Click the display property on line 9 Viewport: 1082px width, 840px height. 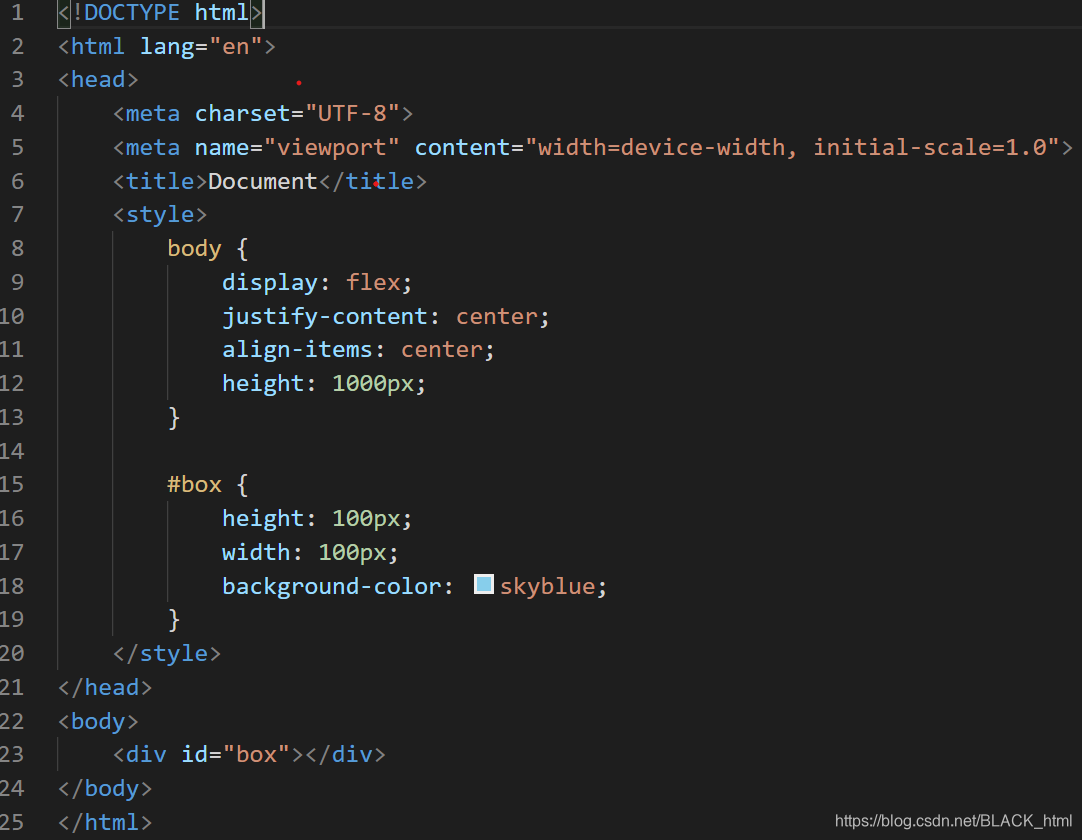click(270, 282)
